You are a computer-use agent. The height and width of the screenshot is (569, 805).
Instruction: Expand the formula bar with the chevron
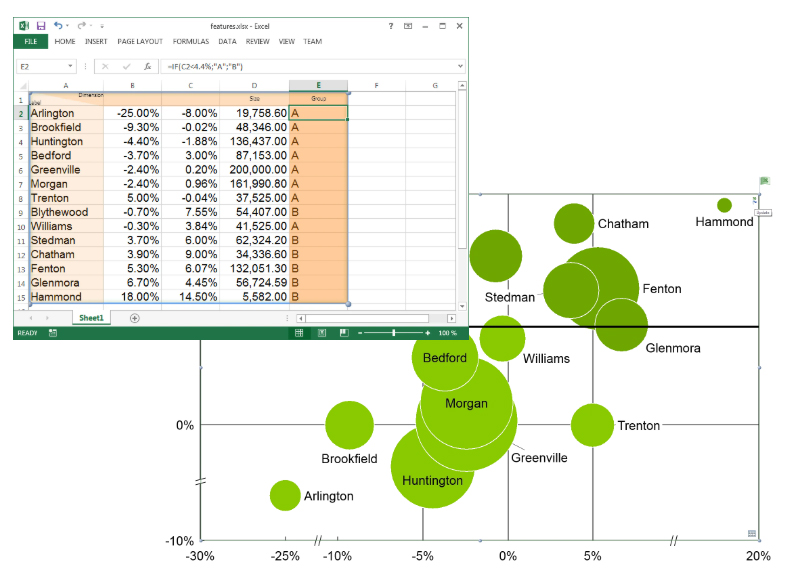point(460,66)
